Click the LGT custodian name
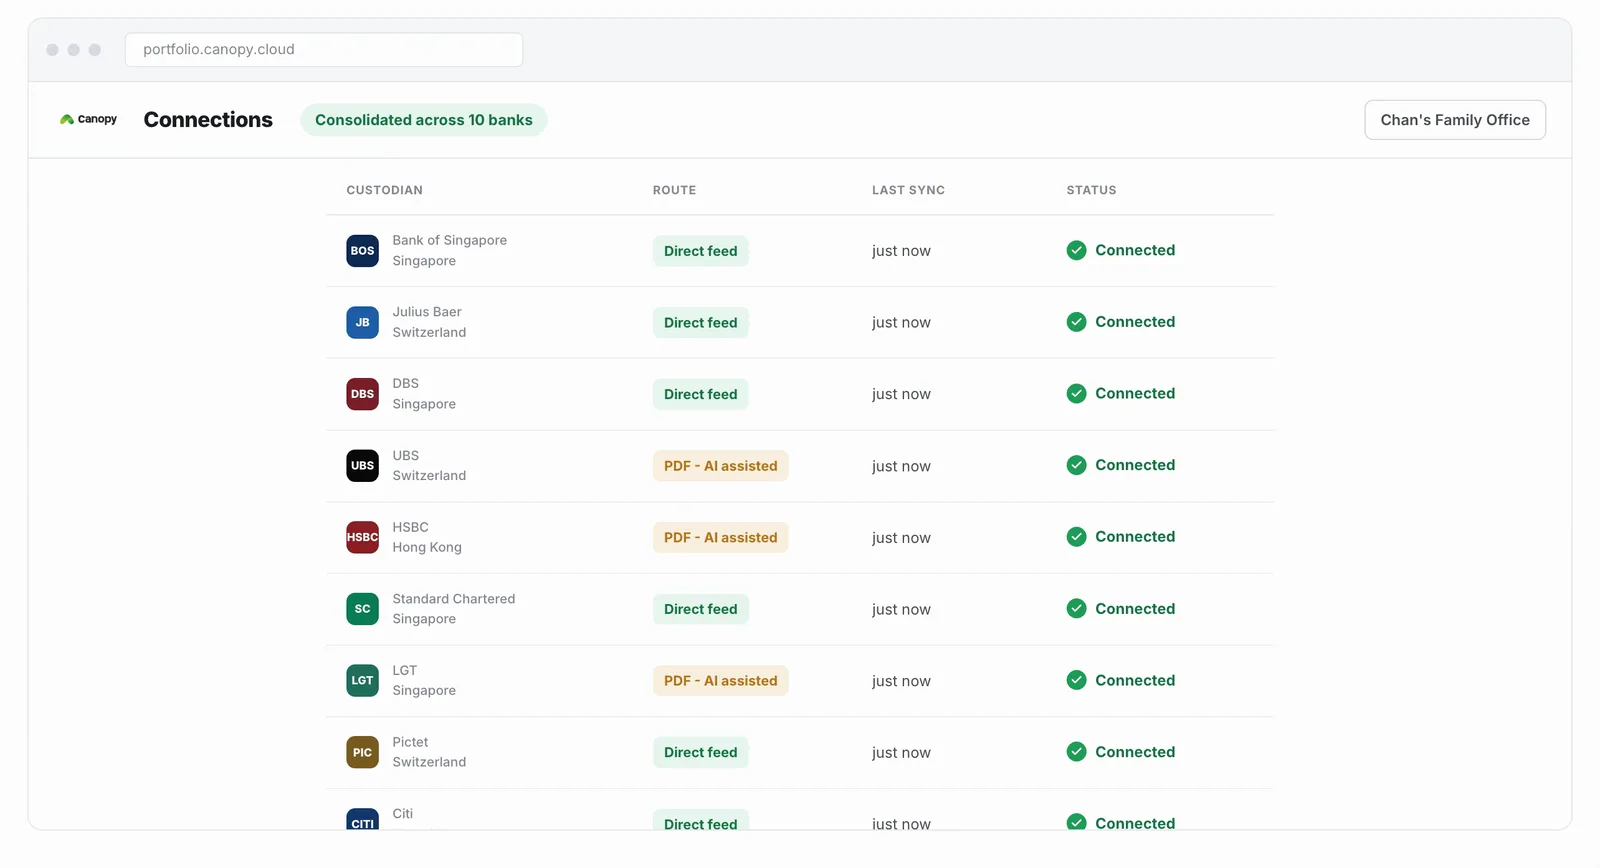 tap(405, 670)
